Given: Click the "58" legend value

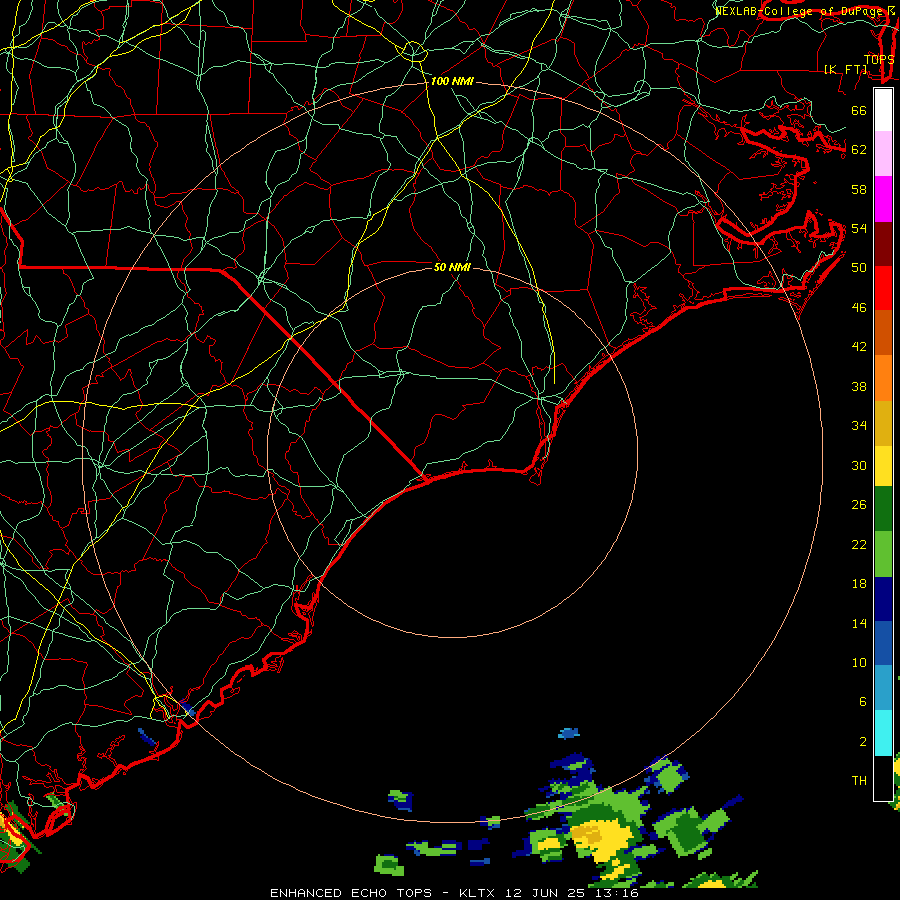Looking at the screenshot, I should click(859, 189).
